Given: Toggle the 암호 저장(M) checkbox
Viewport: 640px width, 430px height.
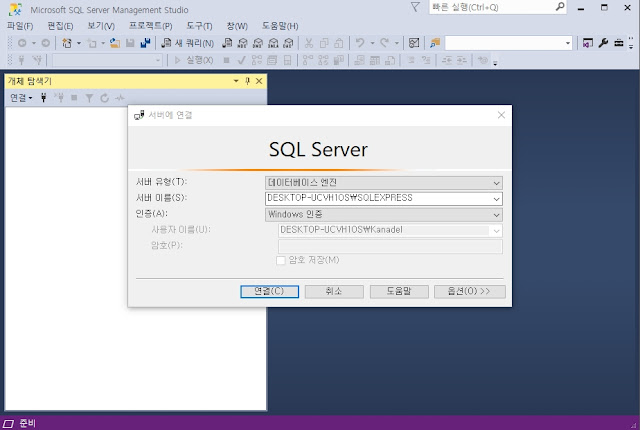Looking at the screenshot, I should [x=281, y=260].
